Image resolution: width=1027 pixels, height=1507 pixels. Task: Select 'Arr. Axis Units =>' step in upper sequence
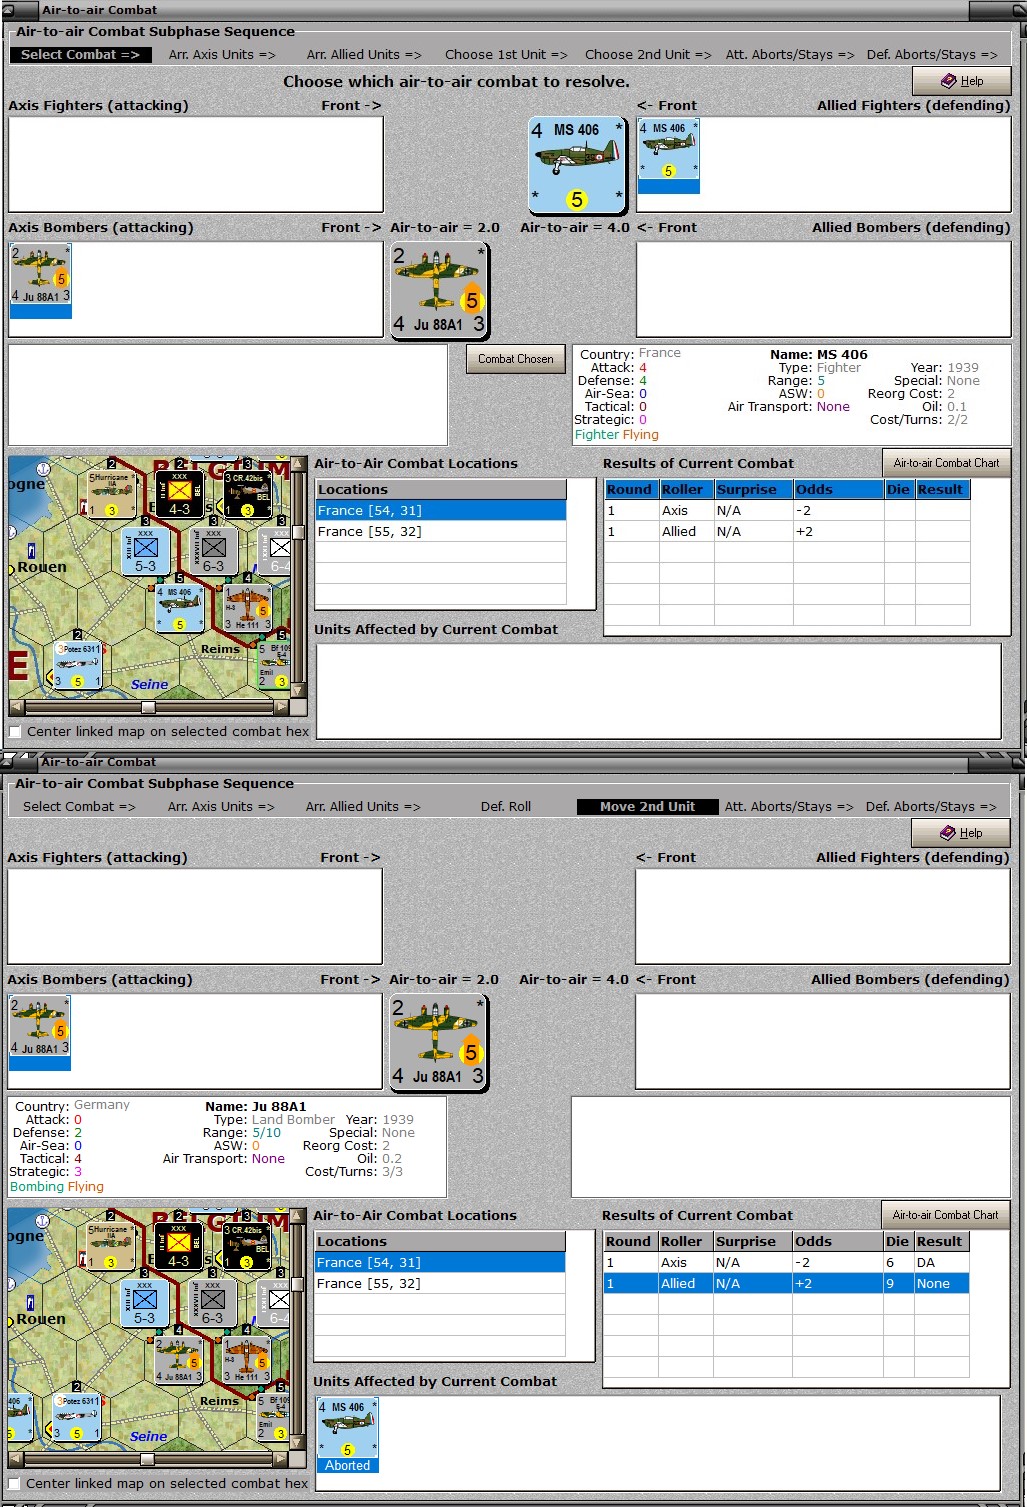(x=222, y=55)
